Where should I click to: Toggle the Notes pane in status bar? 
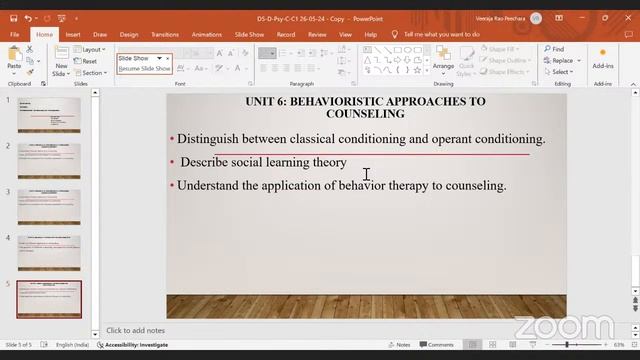click(399, 345)
